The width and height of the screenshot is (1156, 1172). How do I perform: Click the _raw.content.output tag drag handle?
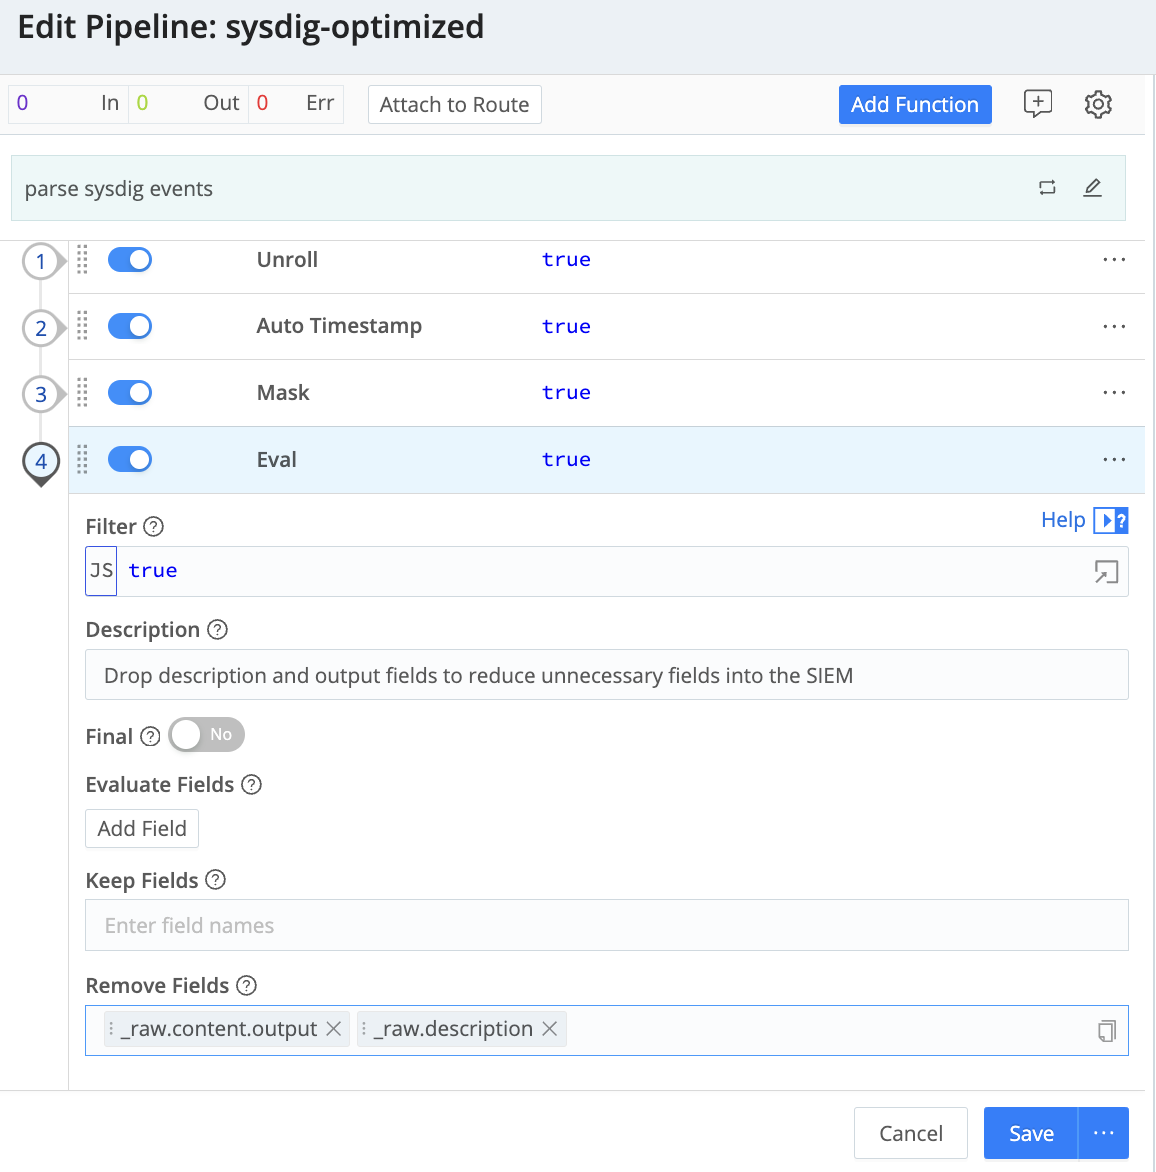pos(111,1029)
